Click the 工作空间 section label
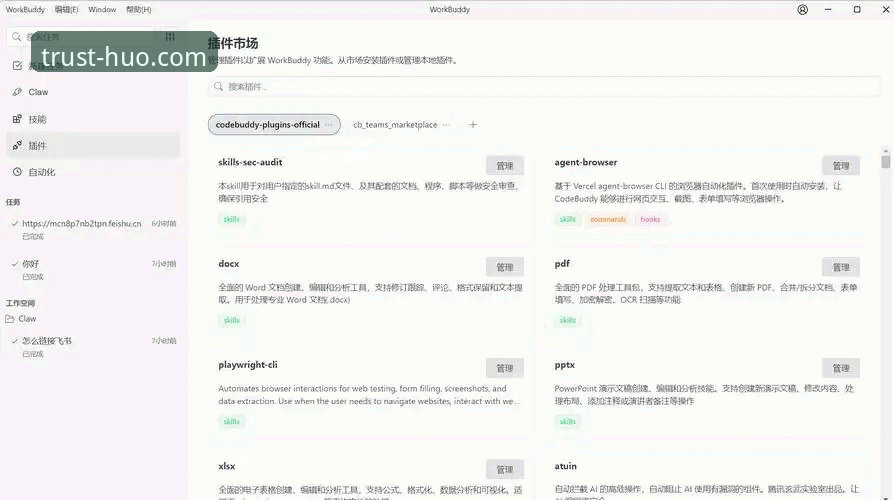Screen dimensions: 894x500 click(x=20, y=303)
